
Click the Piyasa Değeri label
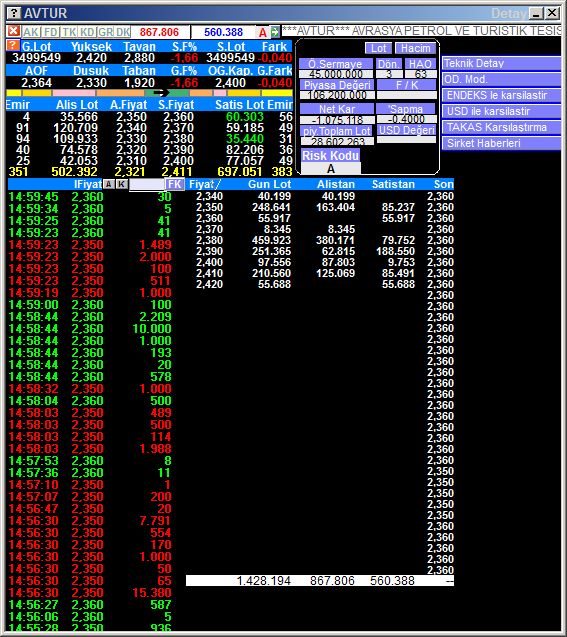click(x=337, y=85)
